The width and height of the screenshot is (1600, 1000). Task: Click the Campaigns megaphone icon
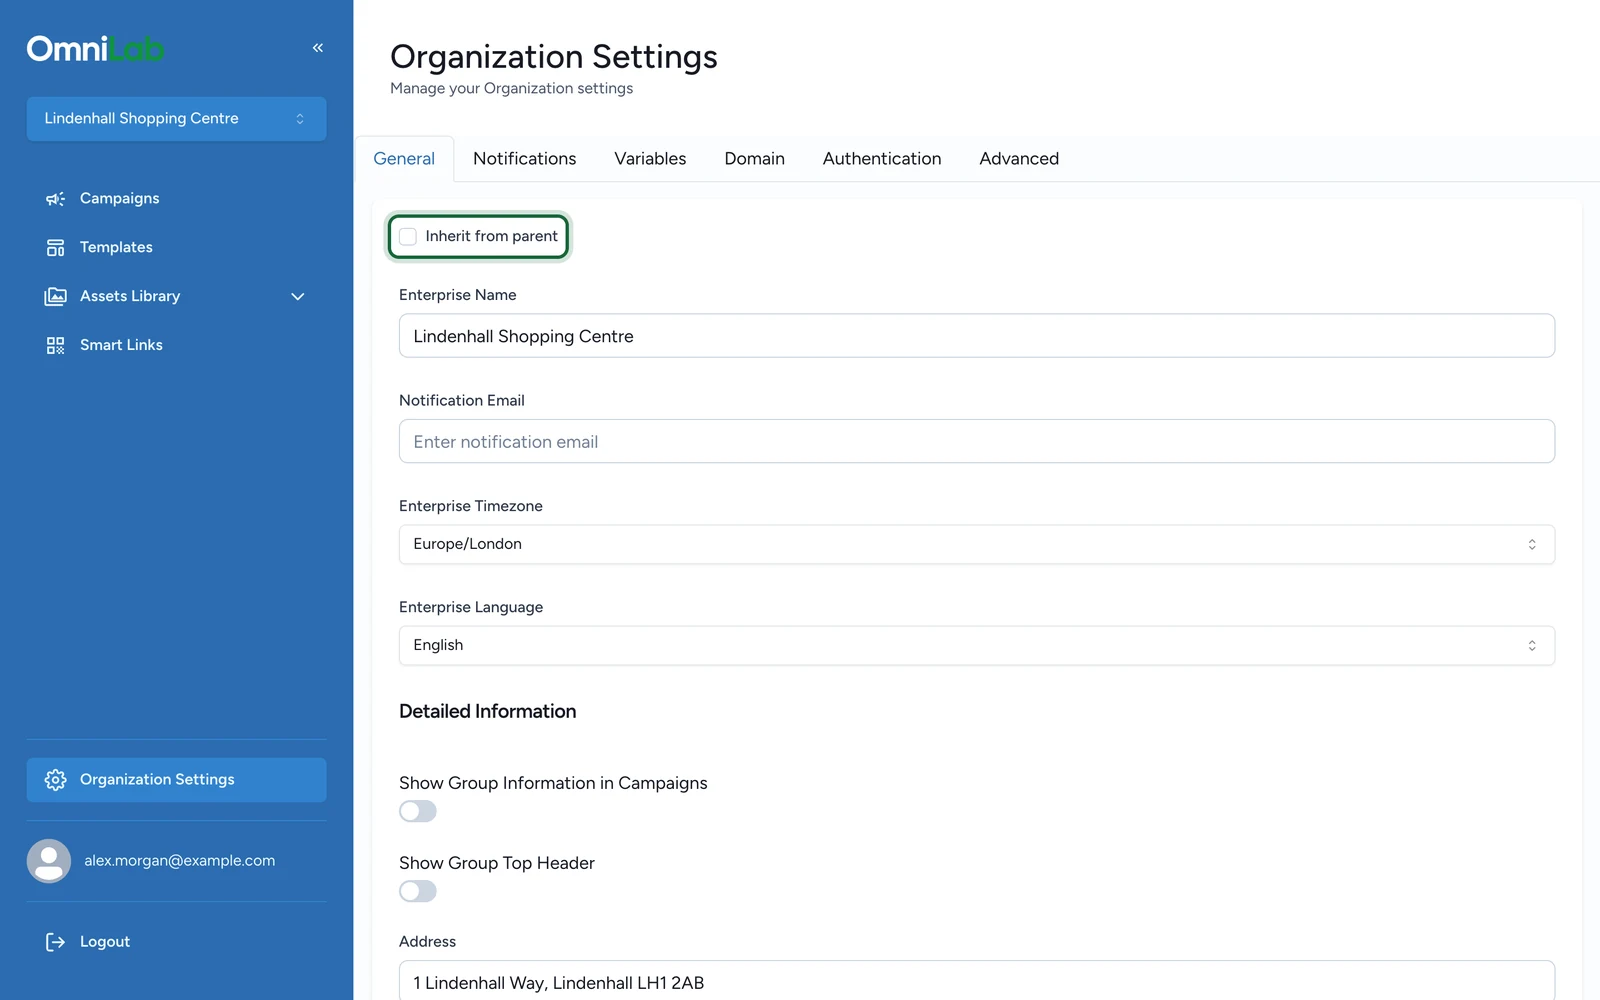click(55, 199)
